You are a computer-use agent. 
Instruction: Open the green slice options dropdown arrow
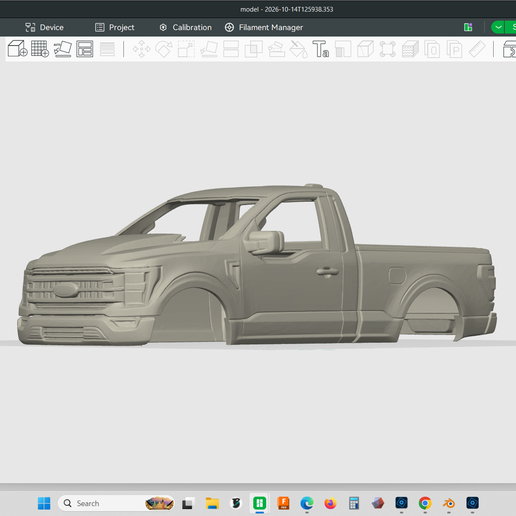click(498, 27)
